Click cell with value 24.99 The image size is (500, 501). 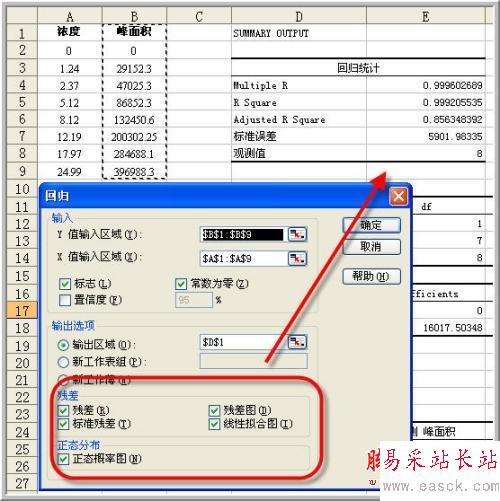point(70,172)
